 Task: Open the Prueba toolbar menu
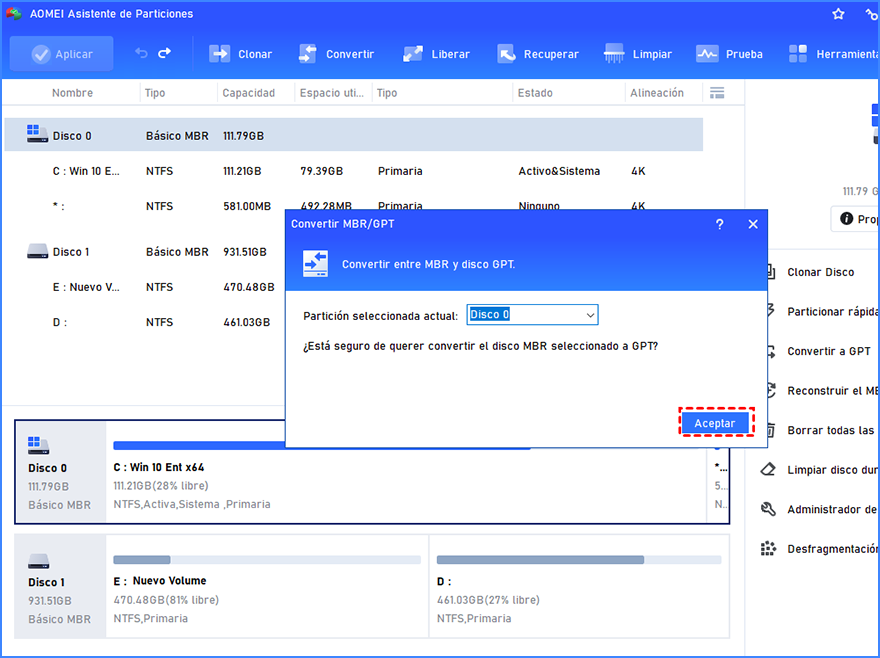[729, 54]
